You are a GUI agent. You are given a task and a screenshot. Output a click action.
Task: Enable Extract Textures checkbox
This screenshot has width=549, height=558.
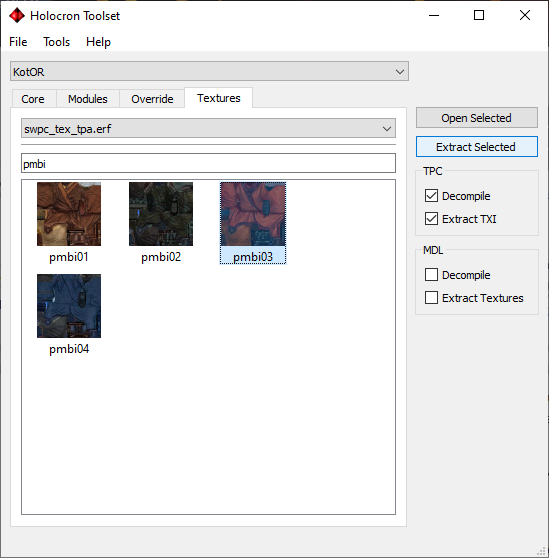(431, 298)
